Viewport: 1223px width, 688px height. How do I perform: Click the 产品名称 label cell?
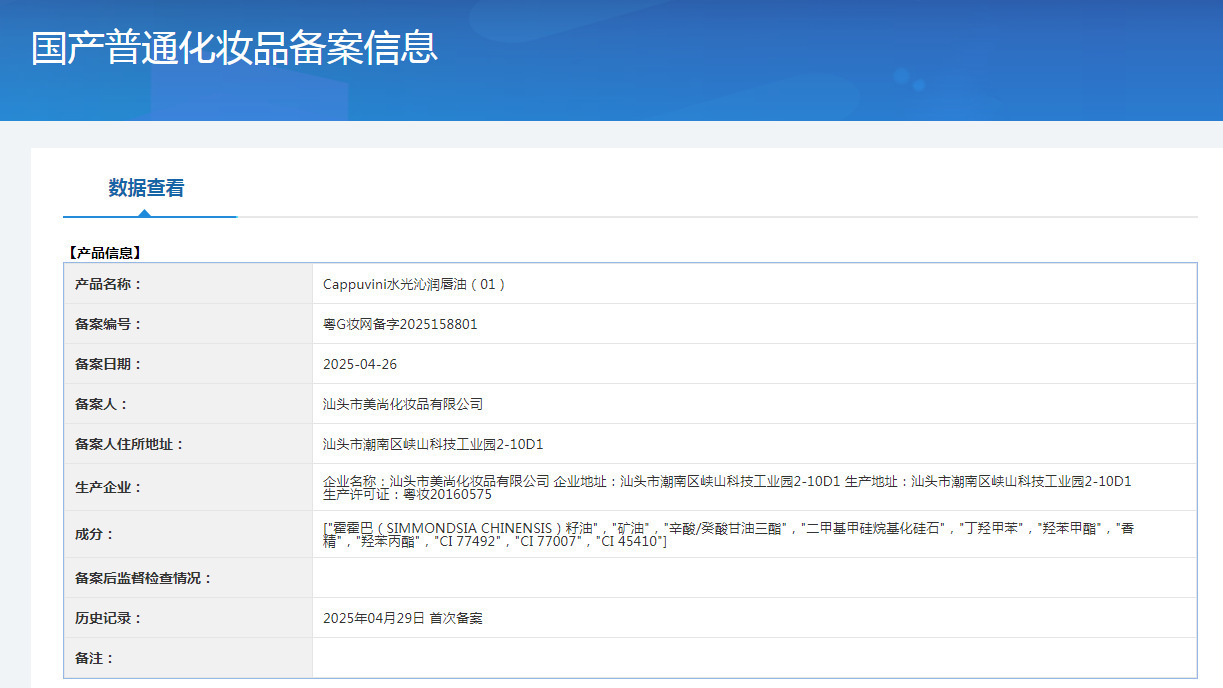click(188, 284)
